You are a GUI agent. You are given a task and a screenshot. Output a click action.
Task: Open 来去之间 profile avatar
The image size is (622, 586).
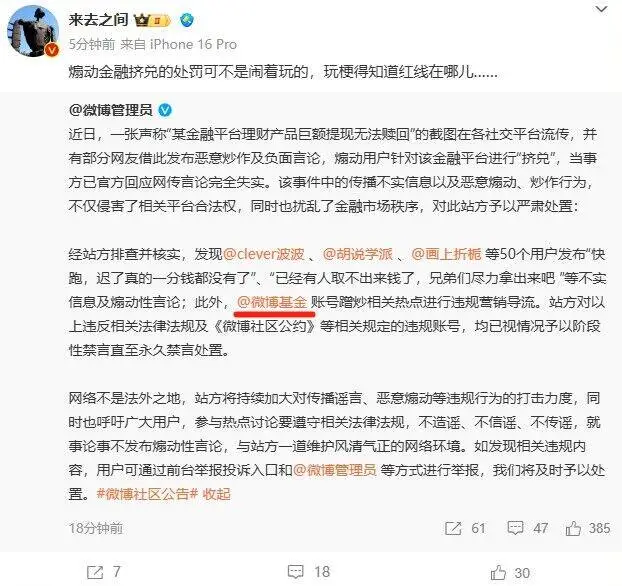pos(33,32)
